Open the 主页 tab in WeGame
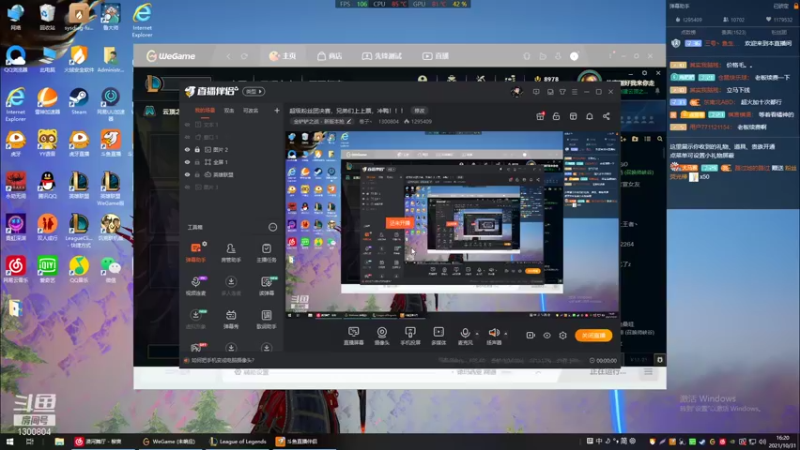Viewport: 800px width, 450px height. click(x=283, y=56)
